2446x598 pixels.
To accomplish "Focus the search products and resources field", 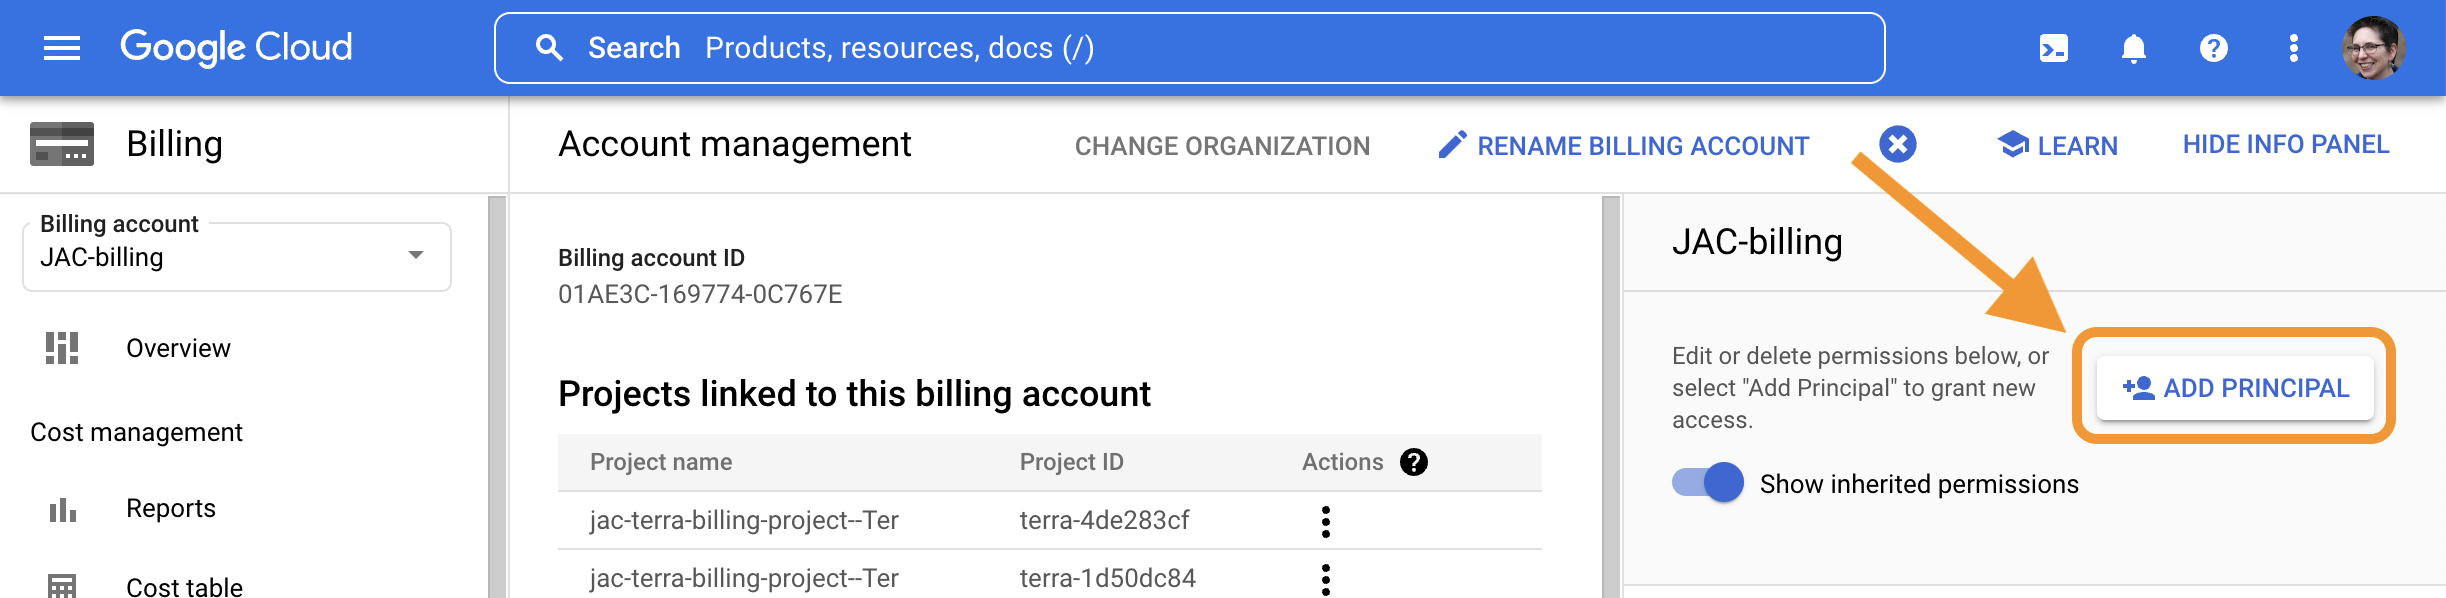I will pyautogui.click(x=1190, y=48).
